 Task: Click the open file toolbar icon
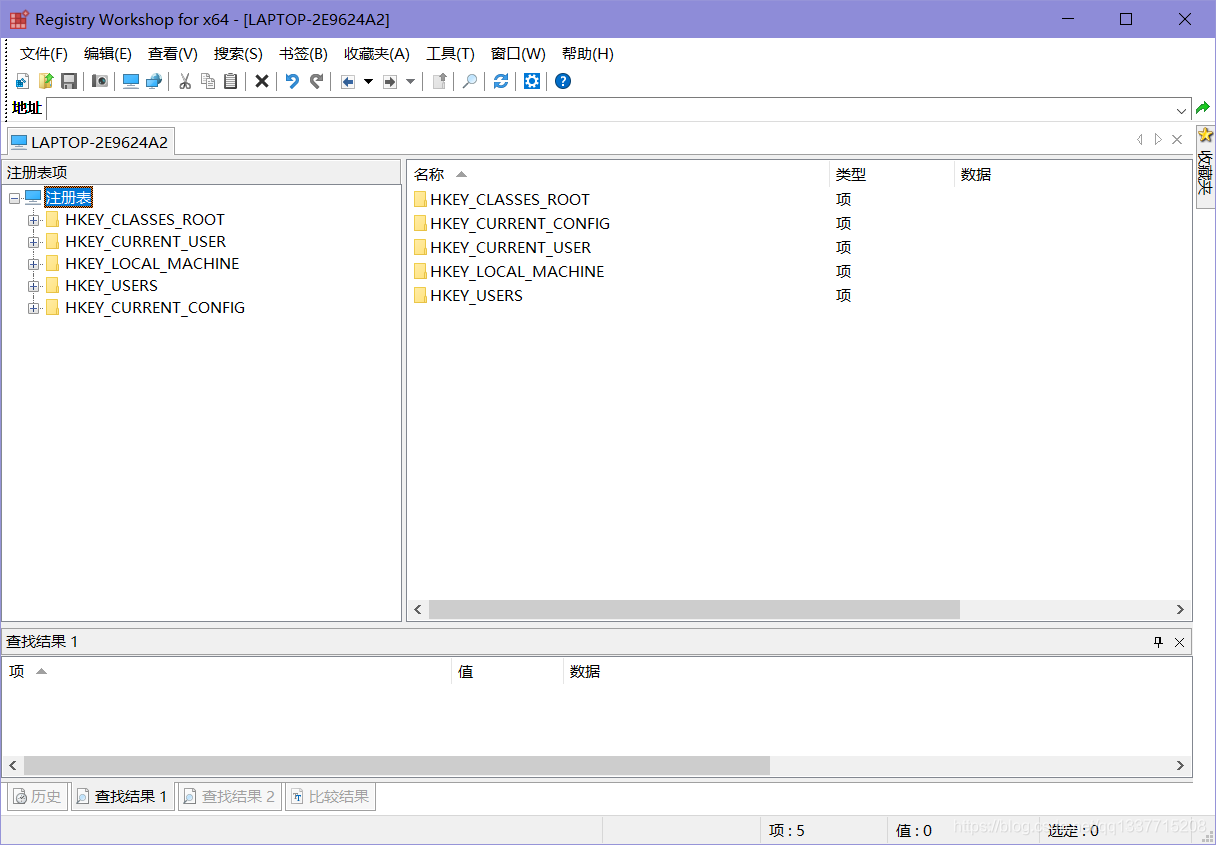pyautogui.click(x=46, y=81)
